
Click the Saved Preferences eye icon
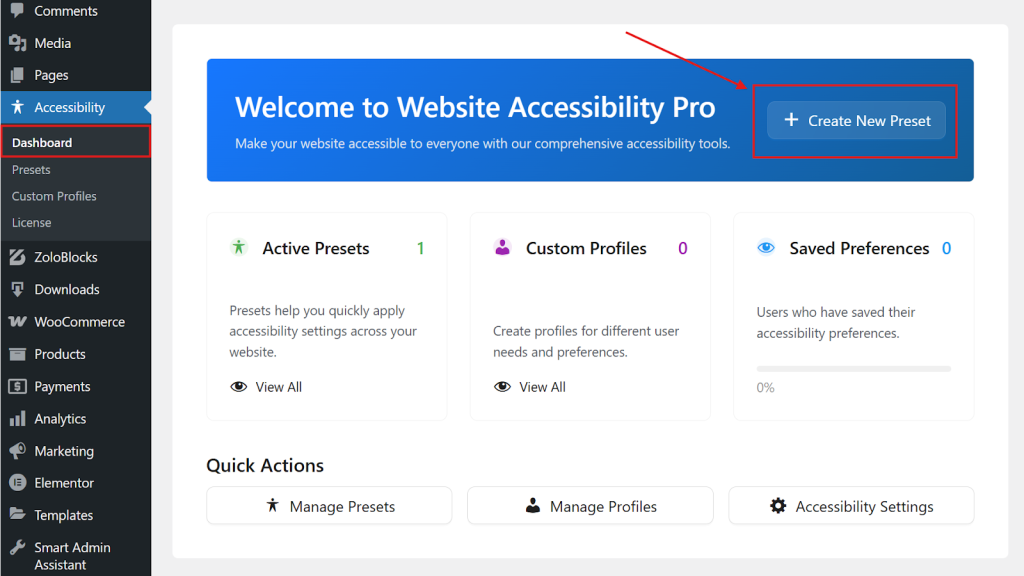(x=766, y=248)
